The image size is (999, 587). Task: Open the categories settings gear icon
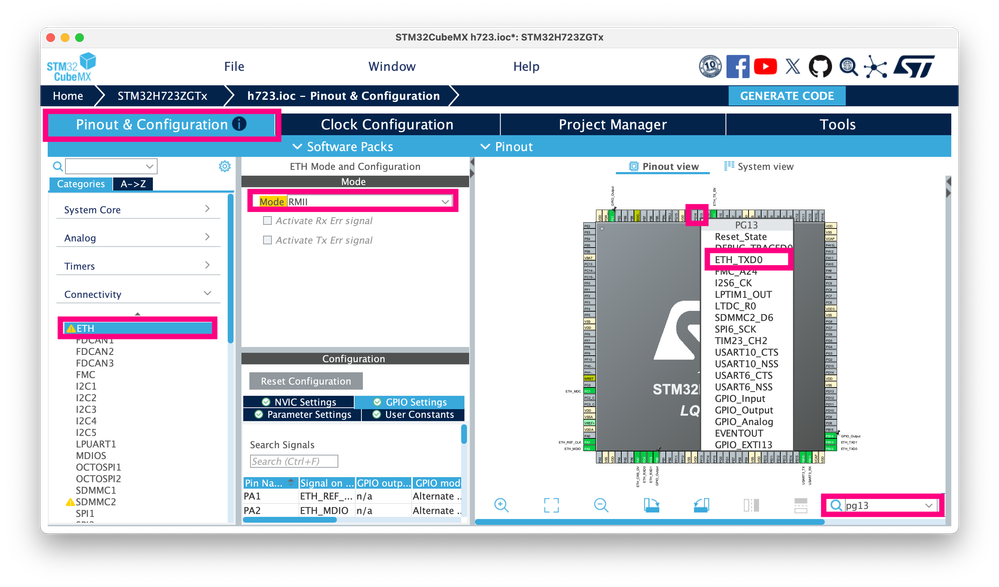[224, 166]
